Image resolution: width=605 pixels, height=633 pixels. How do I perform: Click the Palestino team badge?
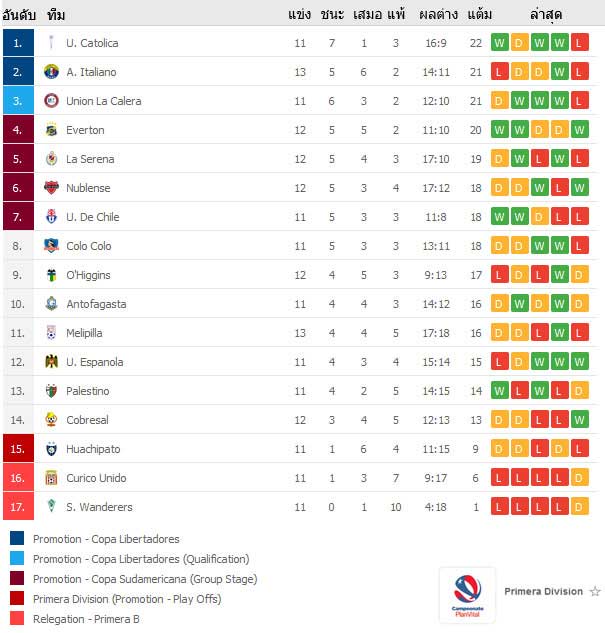51,391
